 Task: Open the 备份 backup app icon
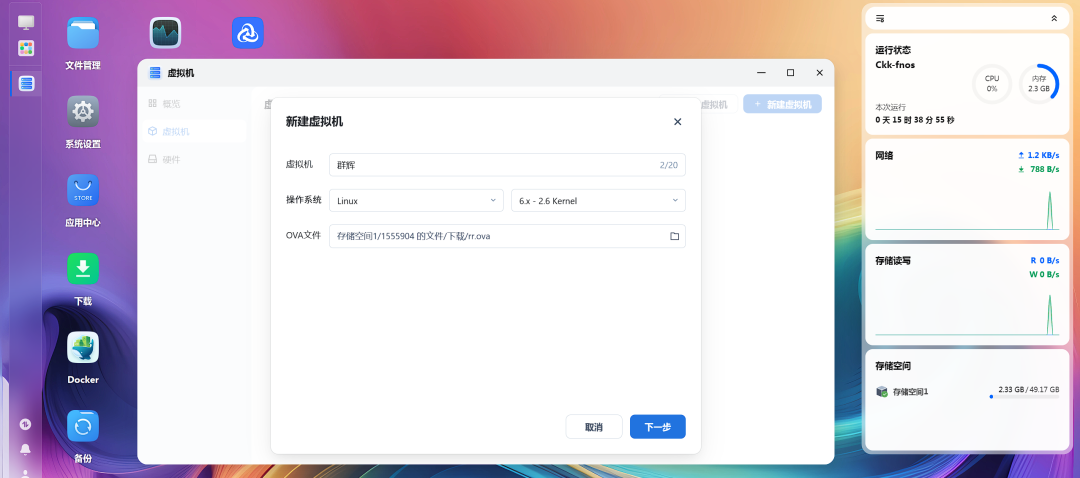[x=83, y=426]
